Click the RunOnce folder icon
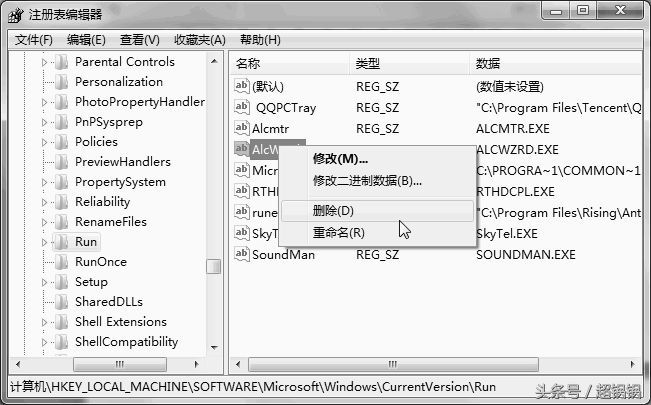Screen dimensions: 651x405 tap(61, 262)
